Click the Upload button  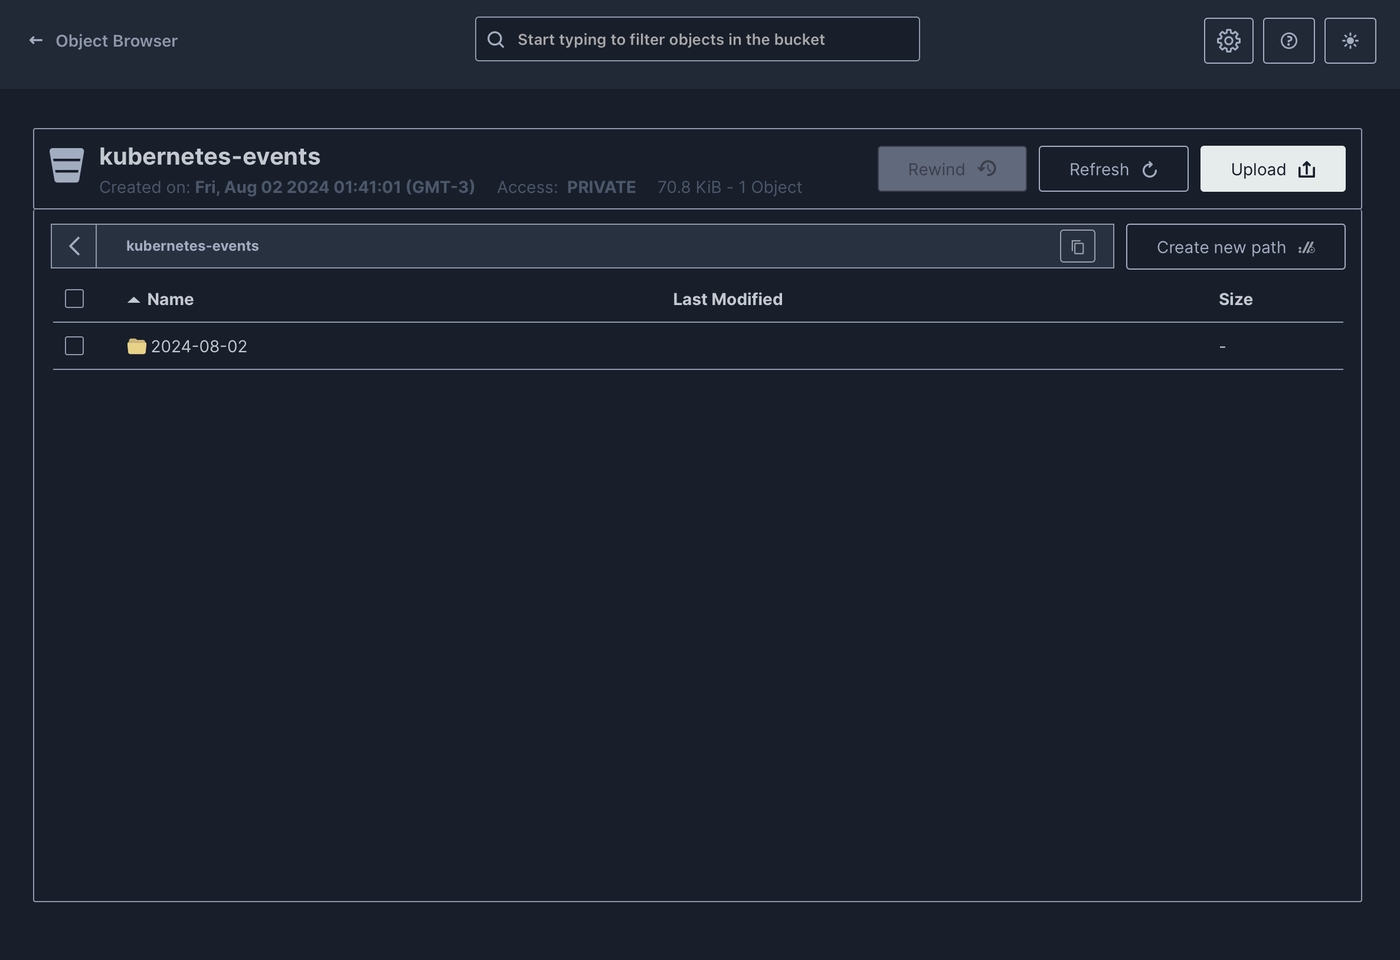coord(1272,169)
